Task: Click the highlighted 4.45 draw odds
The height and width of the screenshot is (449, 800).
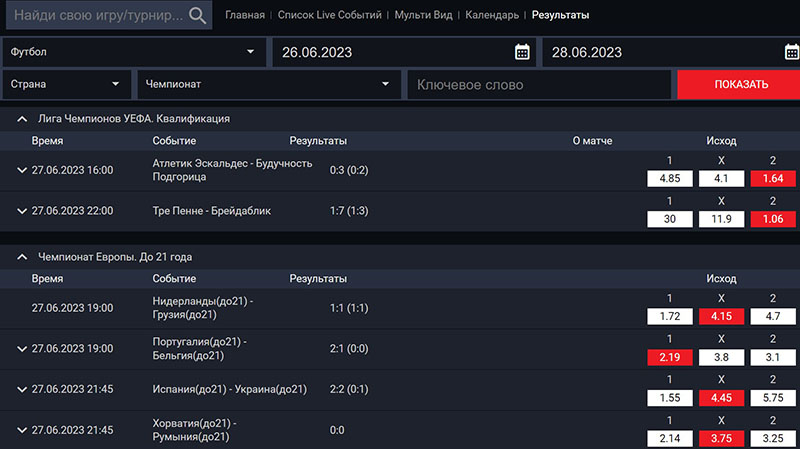Action: [x=721, y=397]
